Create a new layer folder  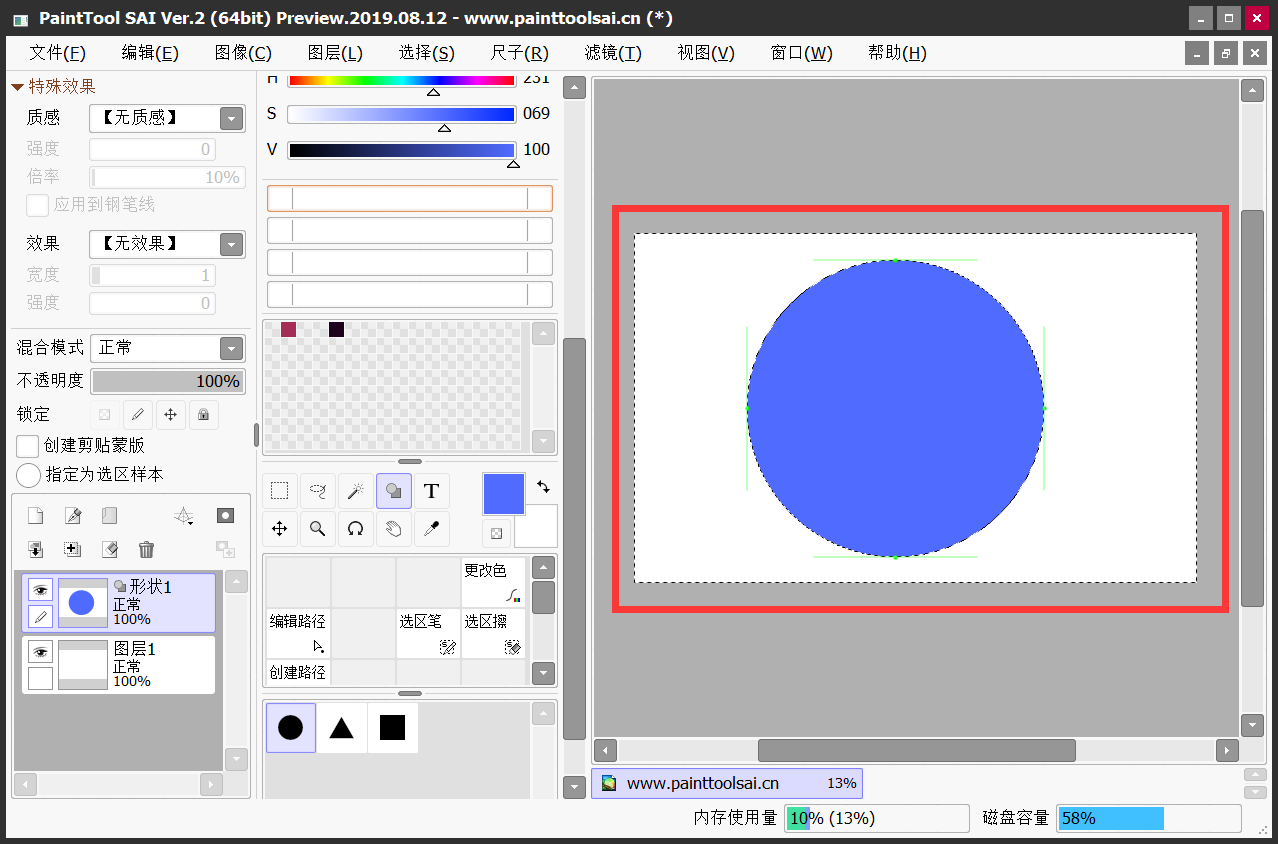109,516
